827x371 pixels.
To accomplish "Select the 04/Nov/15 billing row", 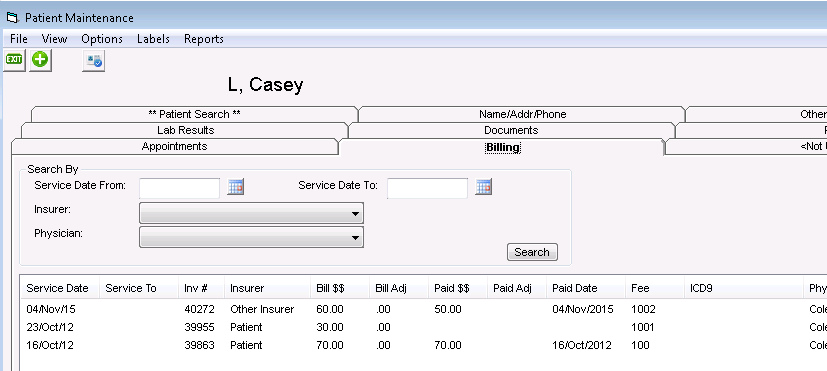I will pyautogui.click(x=424, y=309).
